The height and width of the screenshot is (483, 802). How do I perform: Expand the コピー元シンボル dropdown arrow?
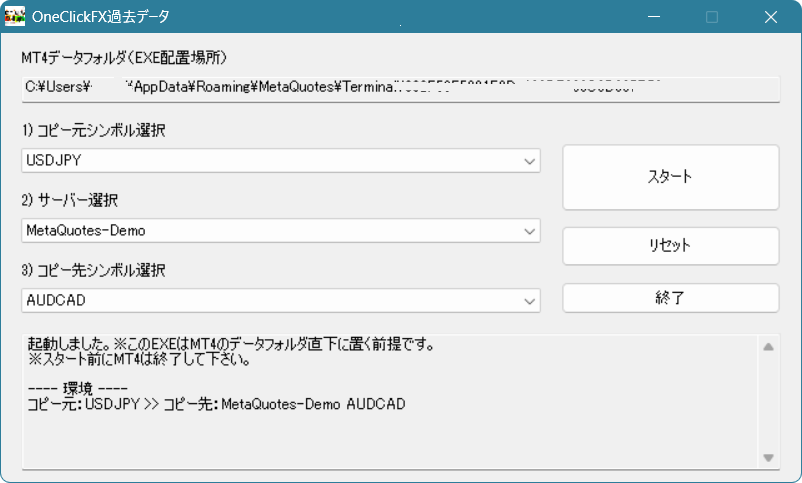tap(529, 161)
